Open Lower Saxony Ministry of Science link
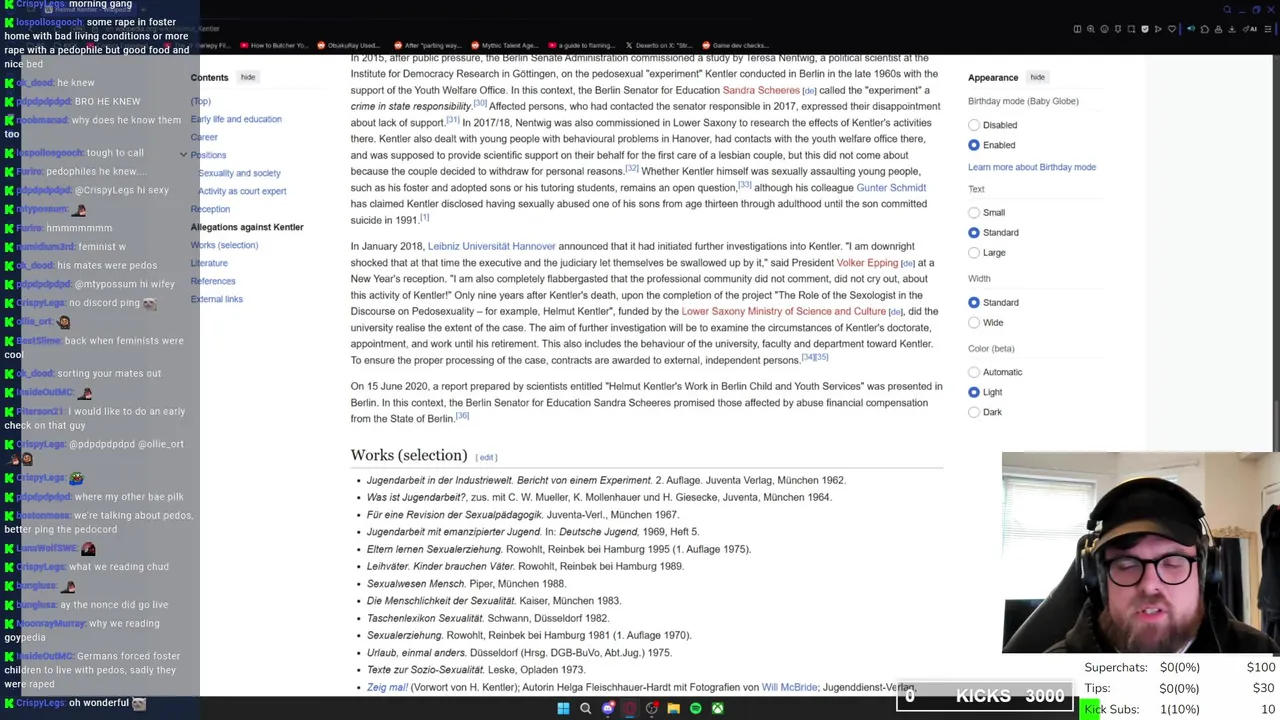This screenshot has height=720, width=1280. click(x=783, y=311)
